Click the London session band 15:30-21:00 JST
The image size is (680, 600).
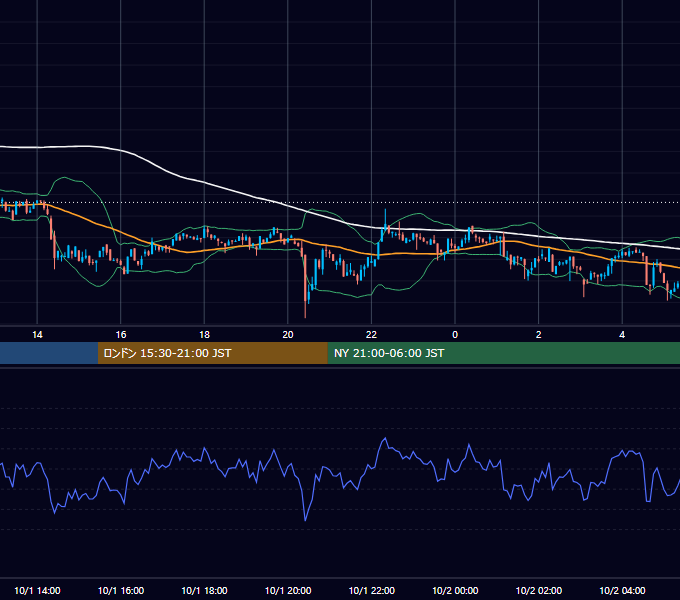(x=212, y=353)
